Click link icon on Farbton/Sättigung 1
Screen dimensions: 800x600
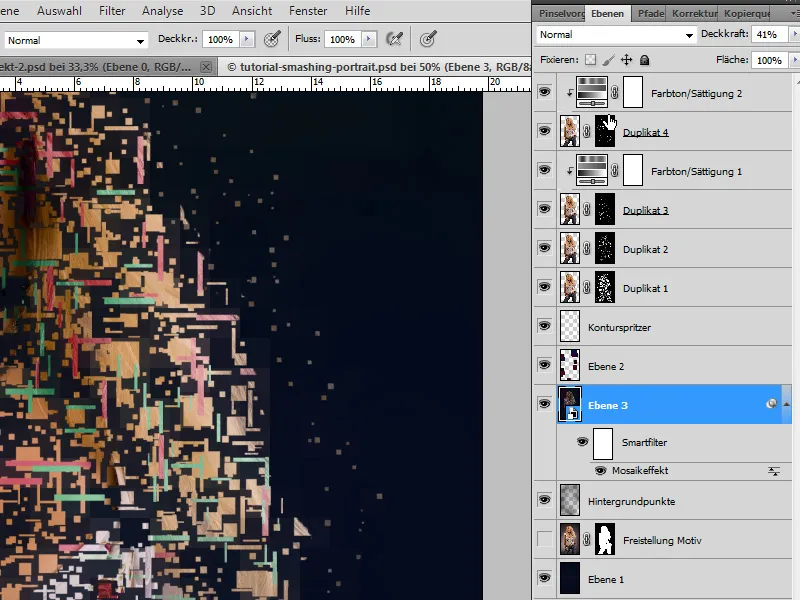point(615,170)
